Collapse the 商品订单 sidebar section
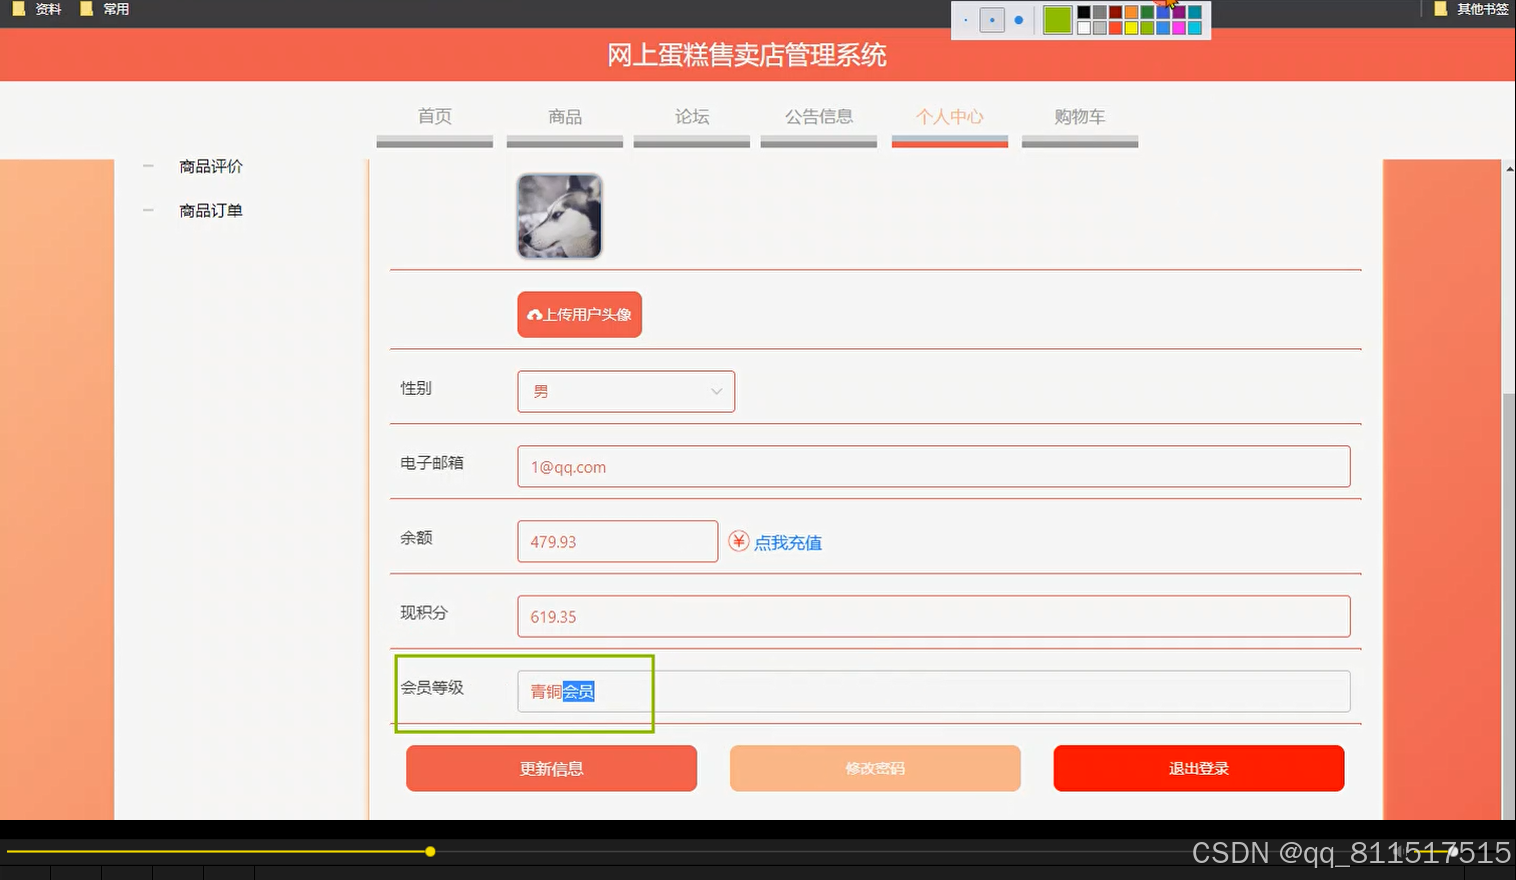Image resolution: width=1516 pixels, height=880 pixels. pos(148,210)
